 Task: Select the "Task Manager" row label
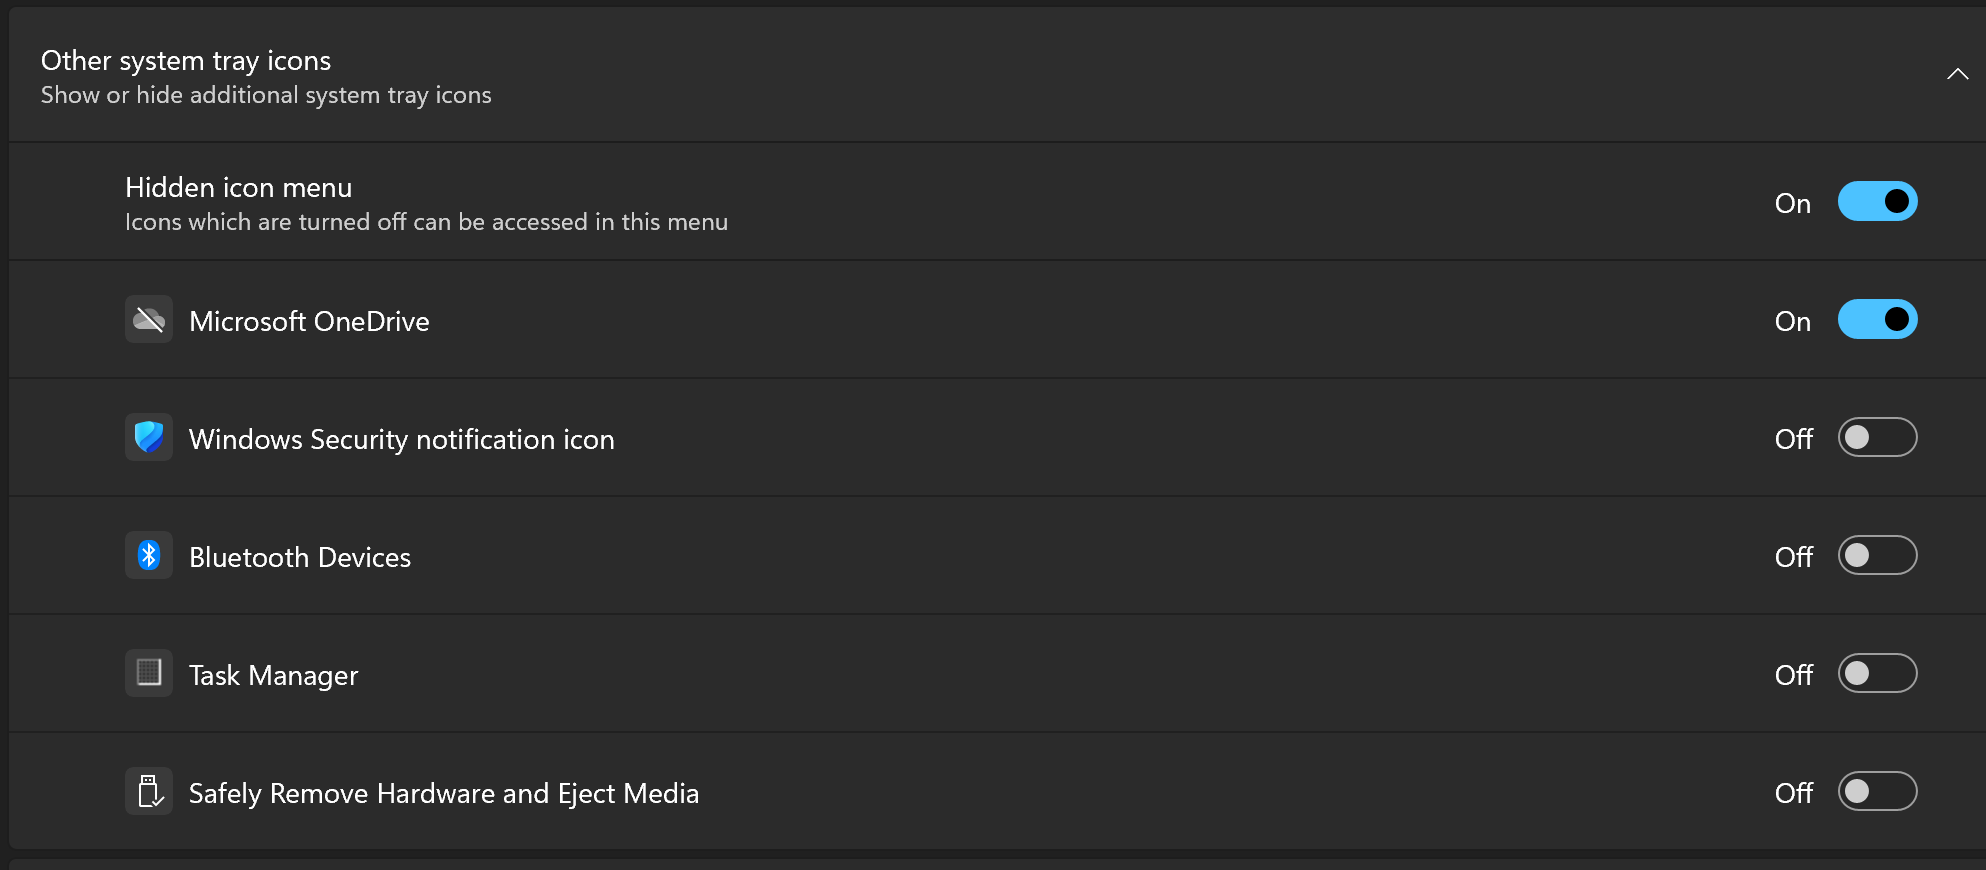273,676
